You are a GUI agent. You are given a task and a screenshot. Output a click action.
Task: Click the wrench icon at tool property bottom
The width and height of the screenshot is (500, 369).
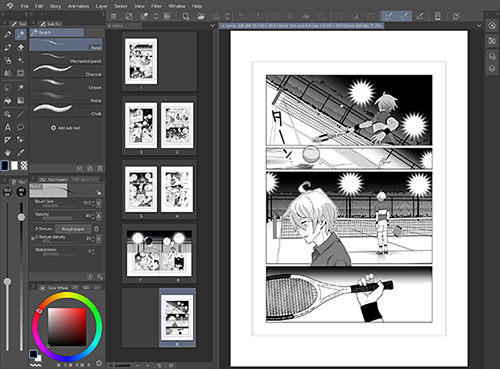100,277
